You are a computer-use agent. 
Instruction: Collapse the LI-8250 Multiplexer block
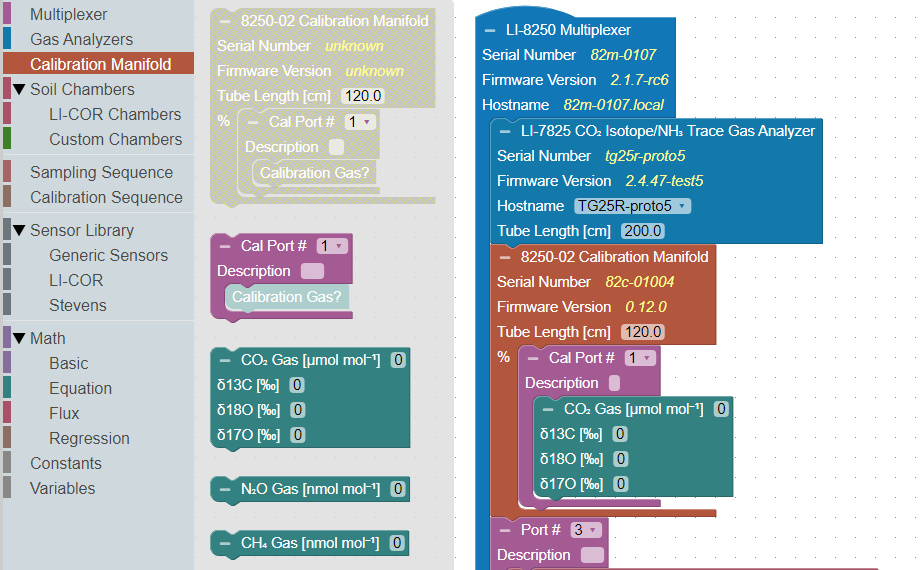point(490,30)
